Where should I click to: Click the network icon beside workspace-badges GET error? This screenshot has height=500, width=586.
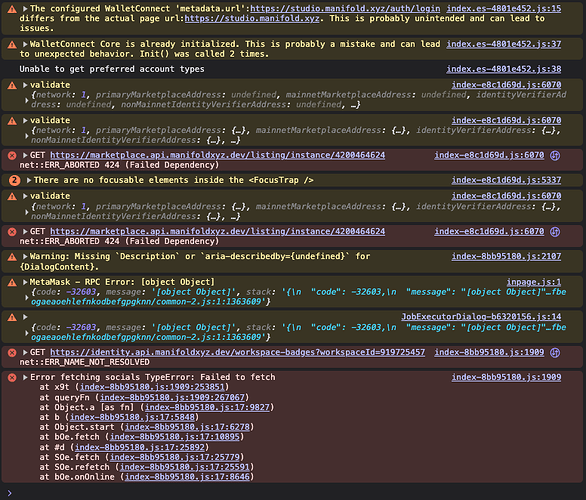(x=555, y=352)
